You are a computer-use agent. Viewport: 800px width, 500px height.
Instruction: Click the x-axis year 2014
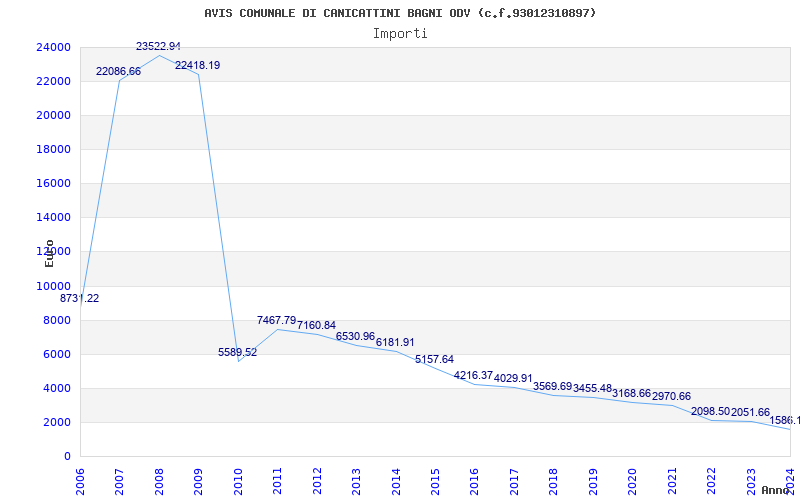395,481
